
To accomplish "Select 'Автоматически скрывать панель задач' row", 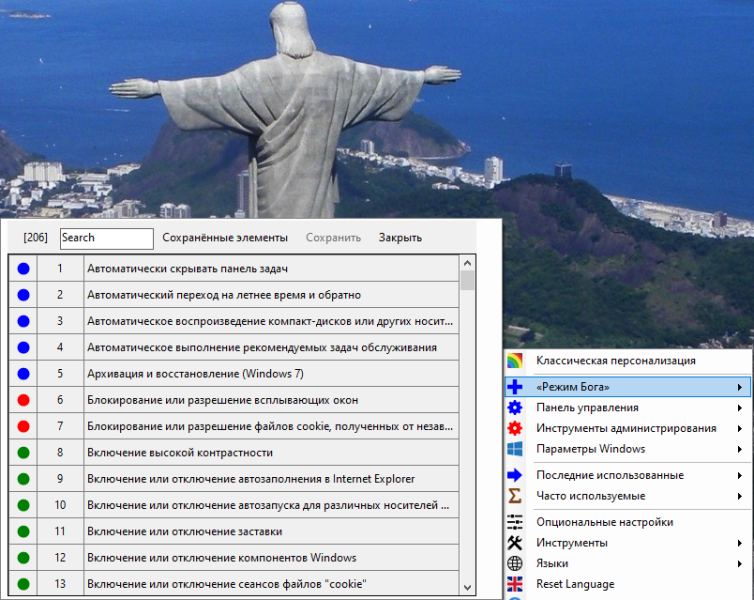I will click(234, 269).
